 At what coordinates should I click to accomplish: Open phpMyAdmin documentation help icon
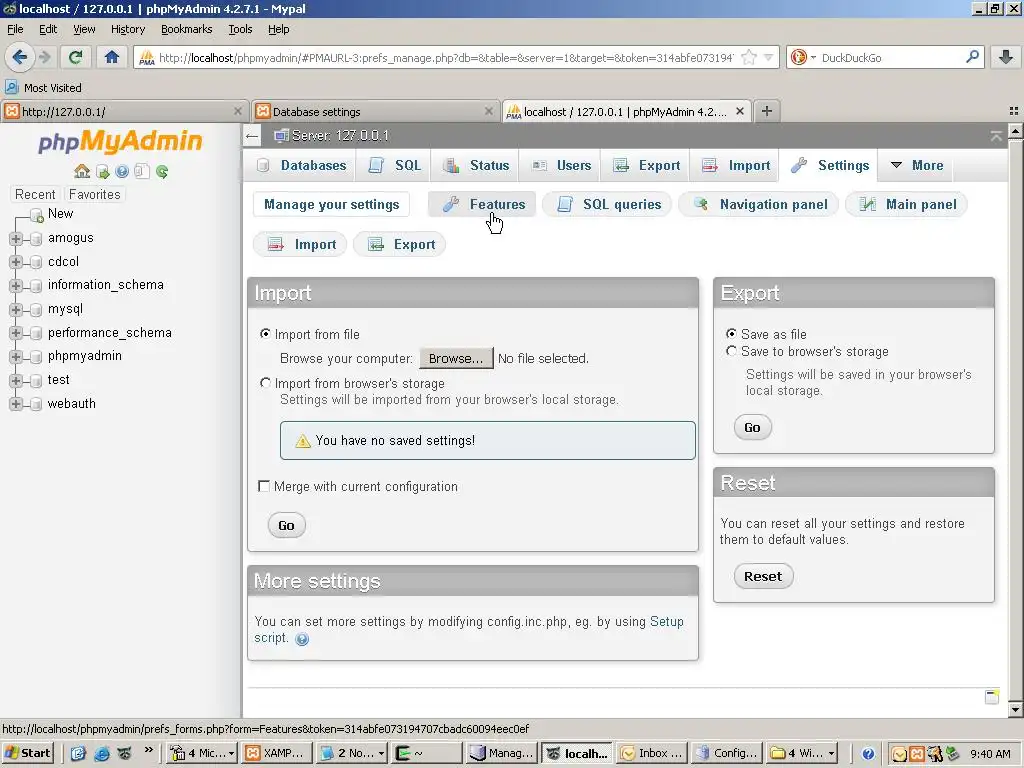[x=122, y=171]
